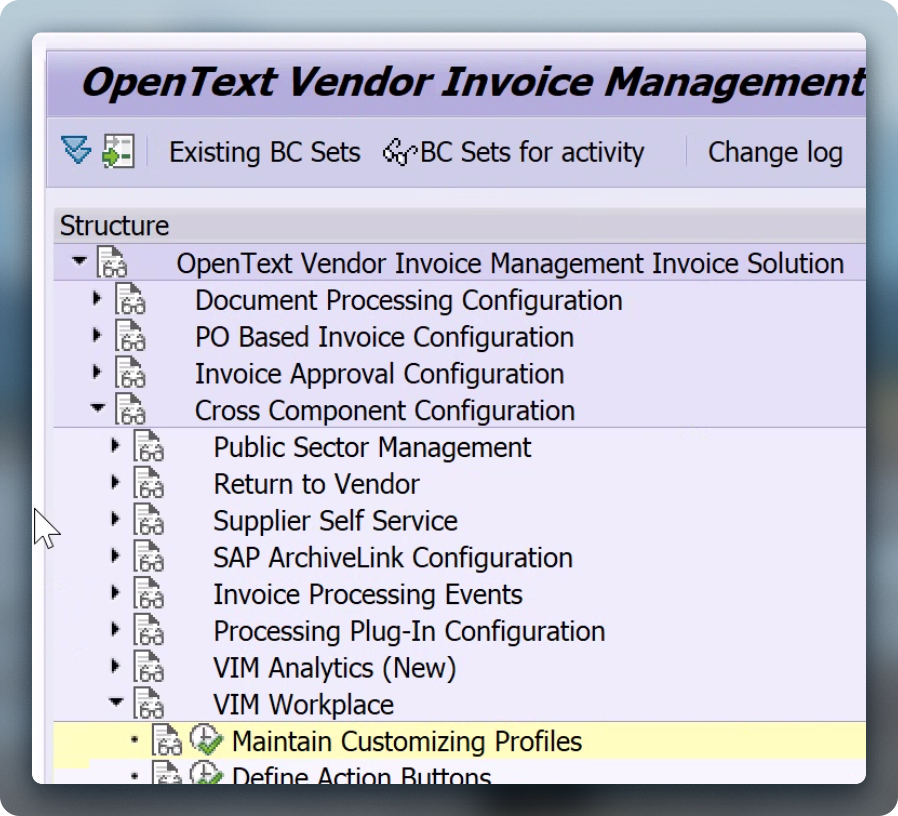Open documentation icon beside Public Sector Management

[148, 447]
